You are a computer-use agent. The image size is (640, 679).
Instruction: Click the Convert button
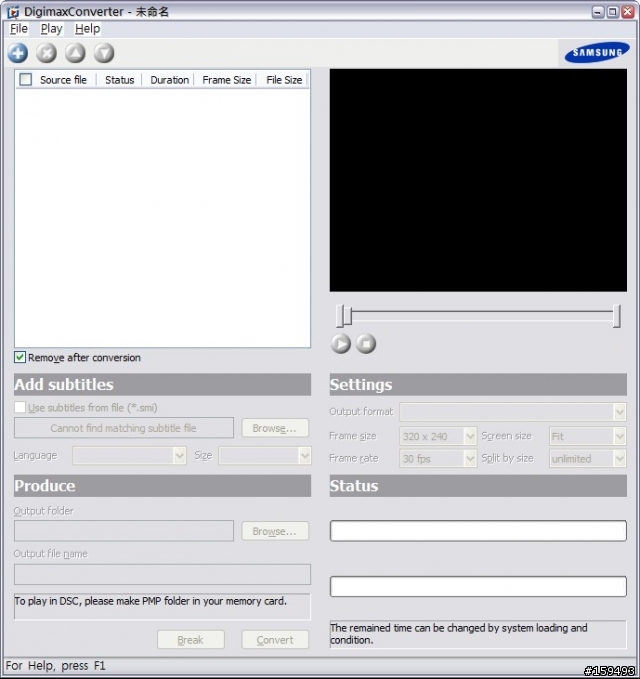click(x=275, y=640)
